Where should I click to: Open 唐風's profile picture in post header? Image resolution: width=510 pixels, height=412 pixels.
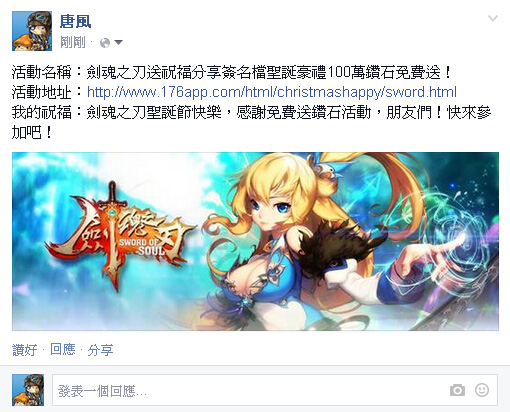[x=32, y=31]
